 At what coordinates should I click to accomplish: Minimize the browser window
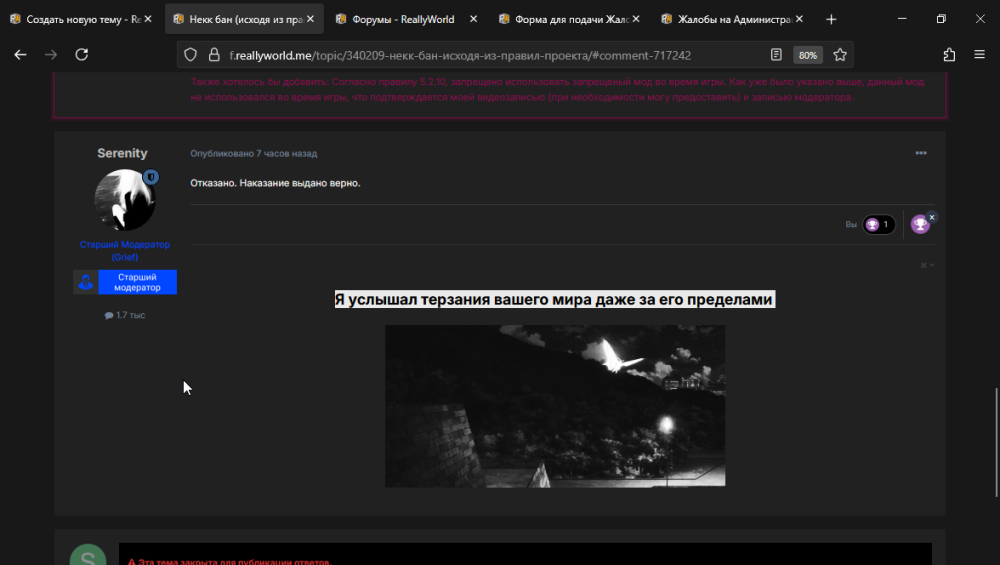point(902,19)
